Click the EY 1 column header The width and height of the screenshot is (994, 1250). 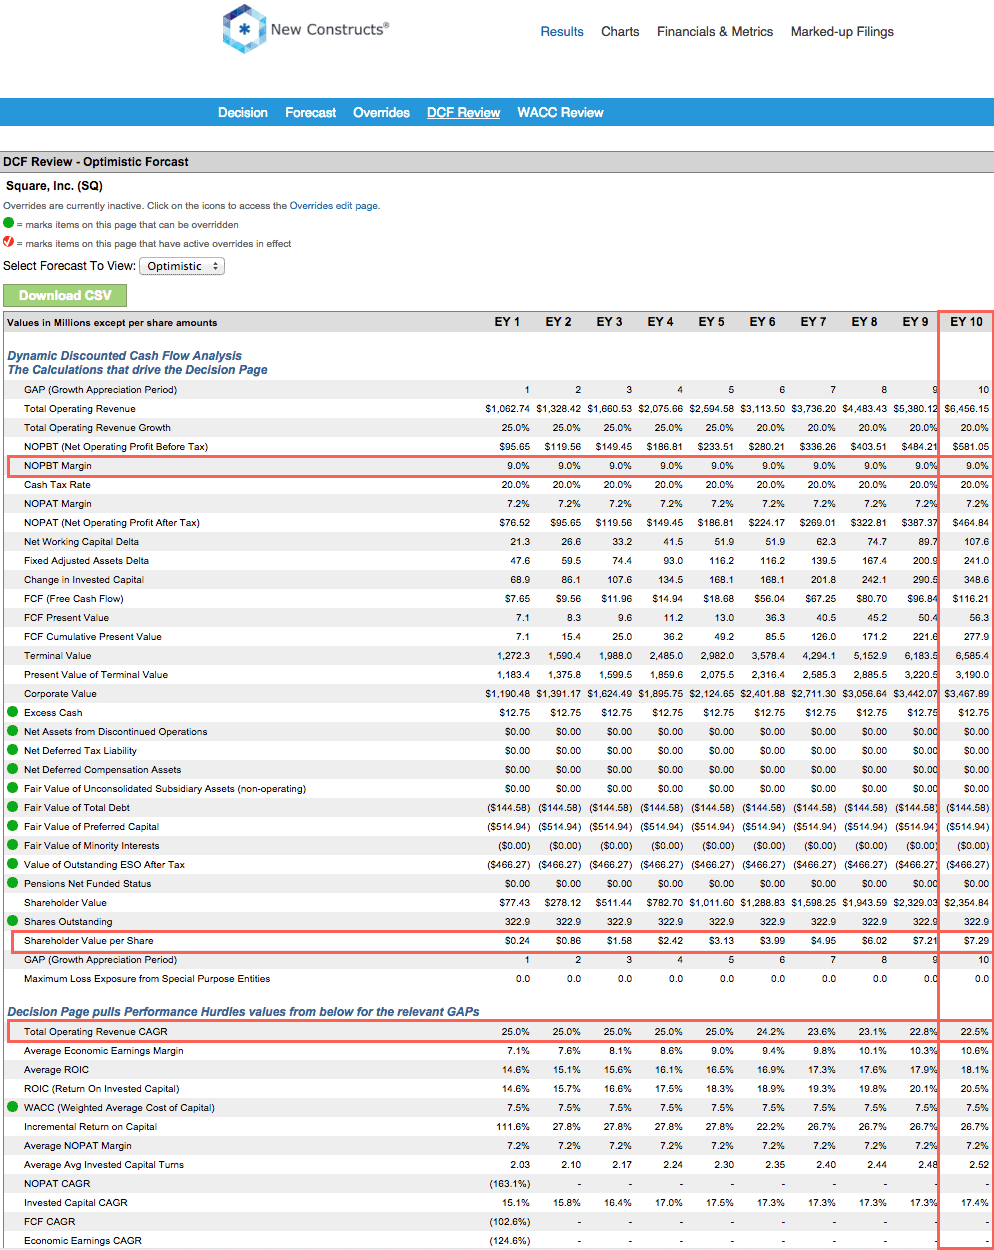[x=507, y=322]
